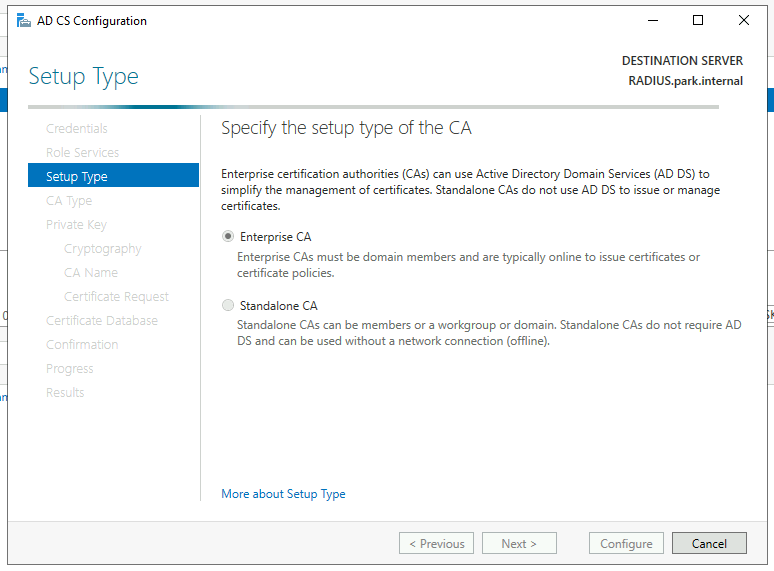Click the RADIUS.park.internal server name

[x=685, y=80]
